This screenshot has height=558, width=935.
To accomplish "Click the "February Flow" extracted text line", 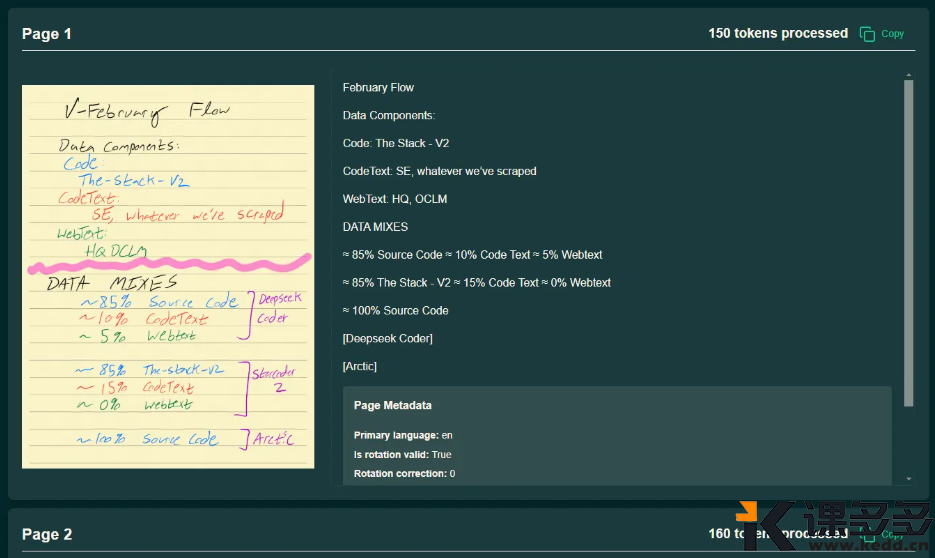I will pos(378,88).
